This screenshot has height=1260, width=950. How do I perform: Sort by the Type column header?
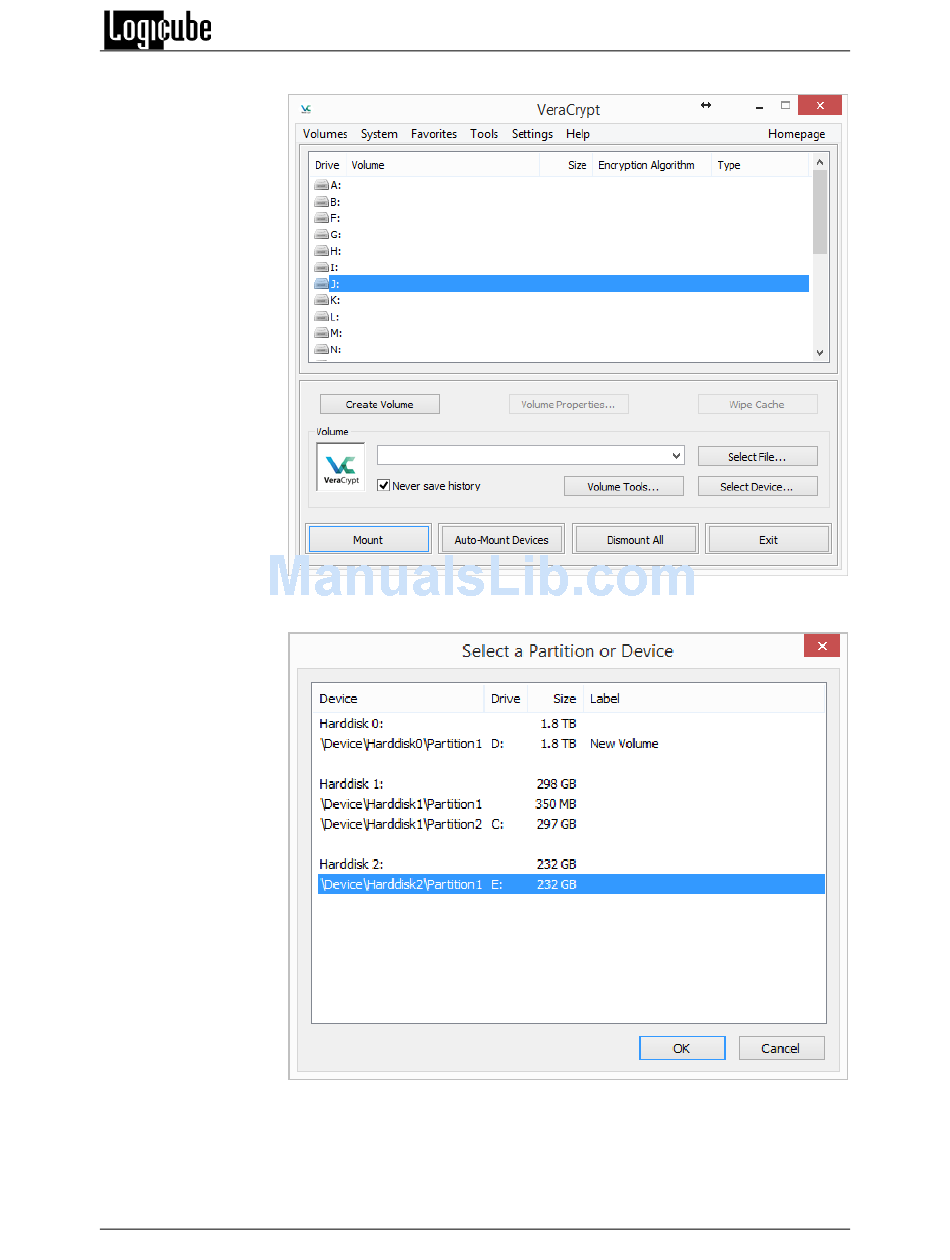pos(760,165)
